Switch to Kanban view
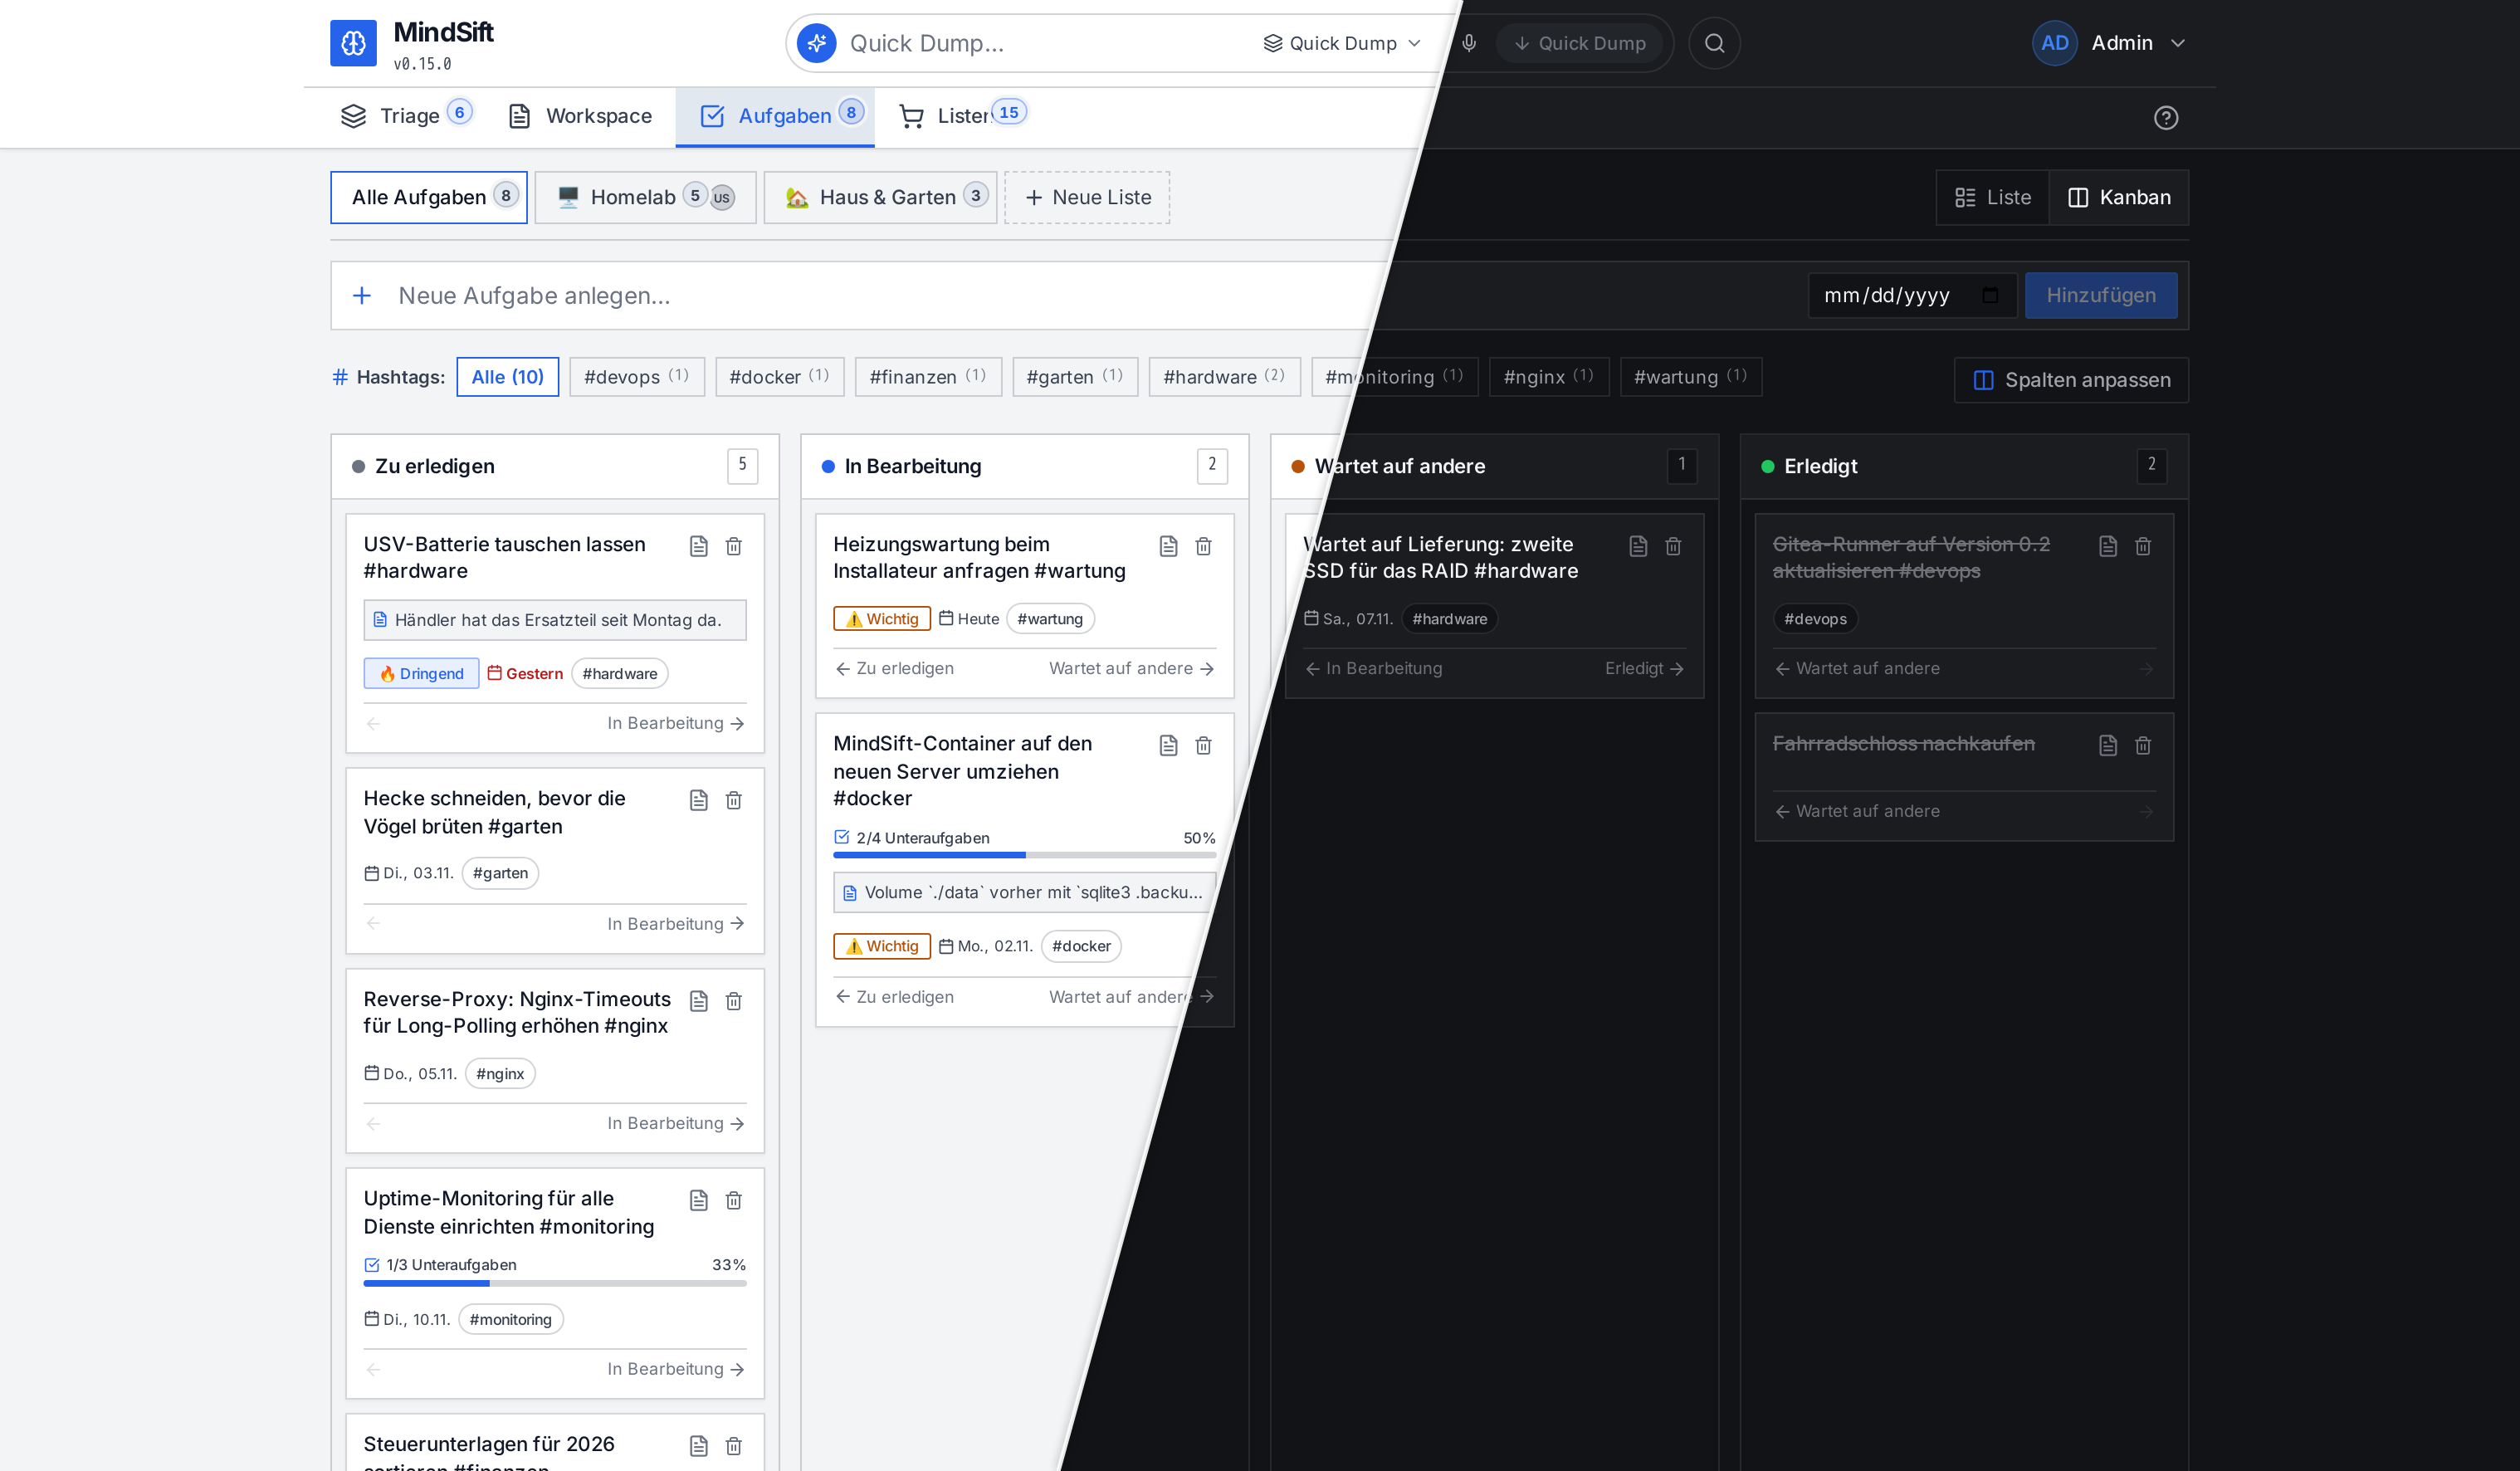 (2119, 197)
